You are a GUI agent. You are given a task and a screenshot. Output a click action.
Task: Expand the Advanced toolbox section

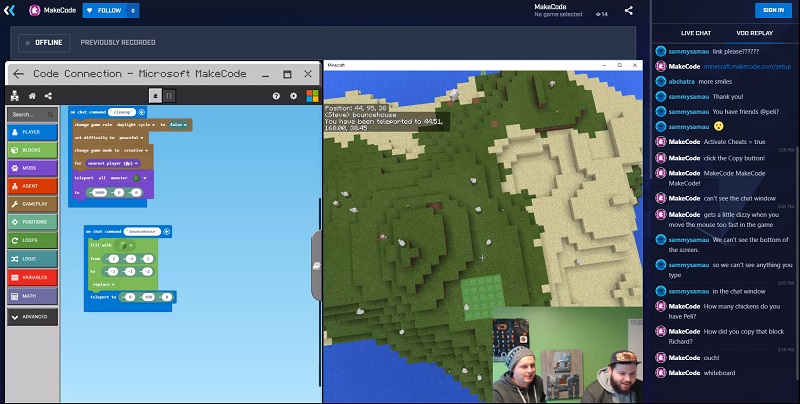[x=32, y=317]
